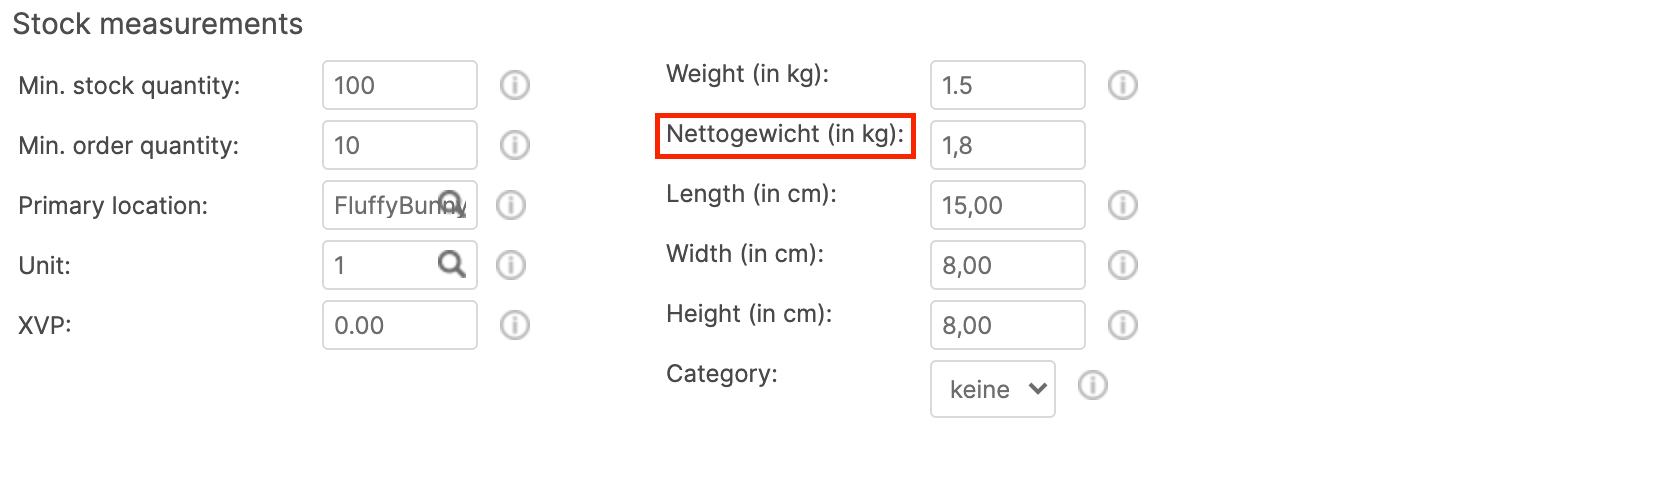Click info icon next to Primary location

tap(511, 205)
